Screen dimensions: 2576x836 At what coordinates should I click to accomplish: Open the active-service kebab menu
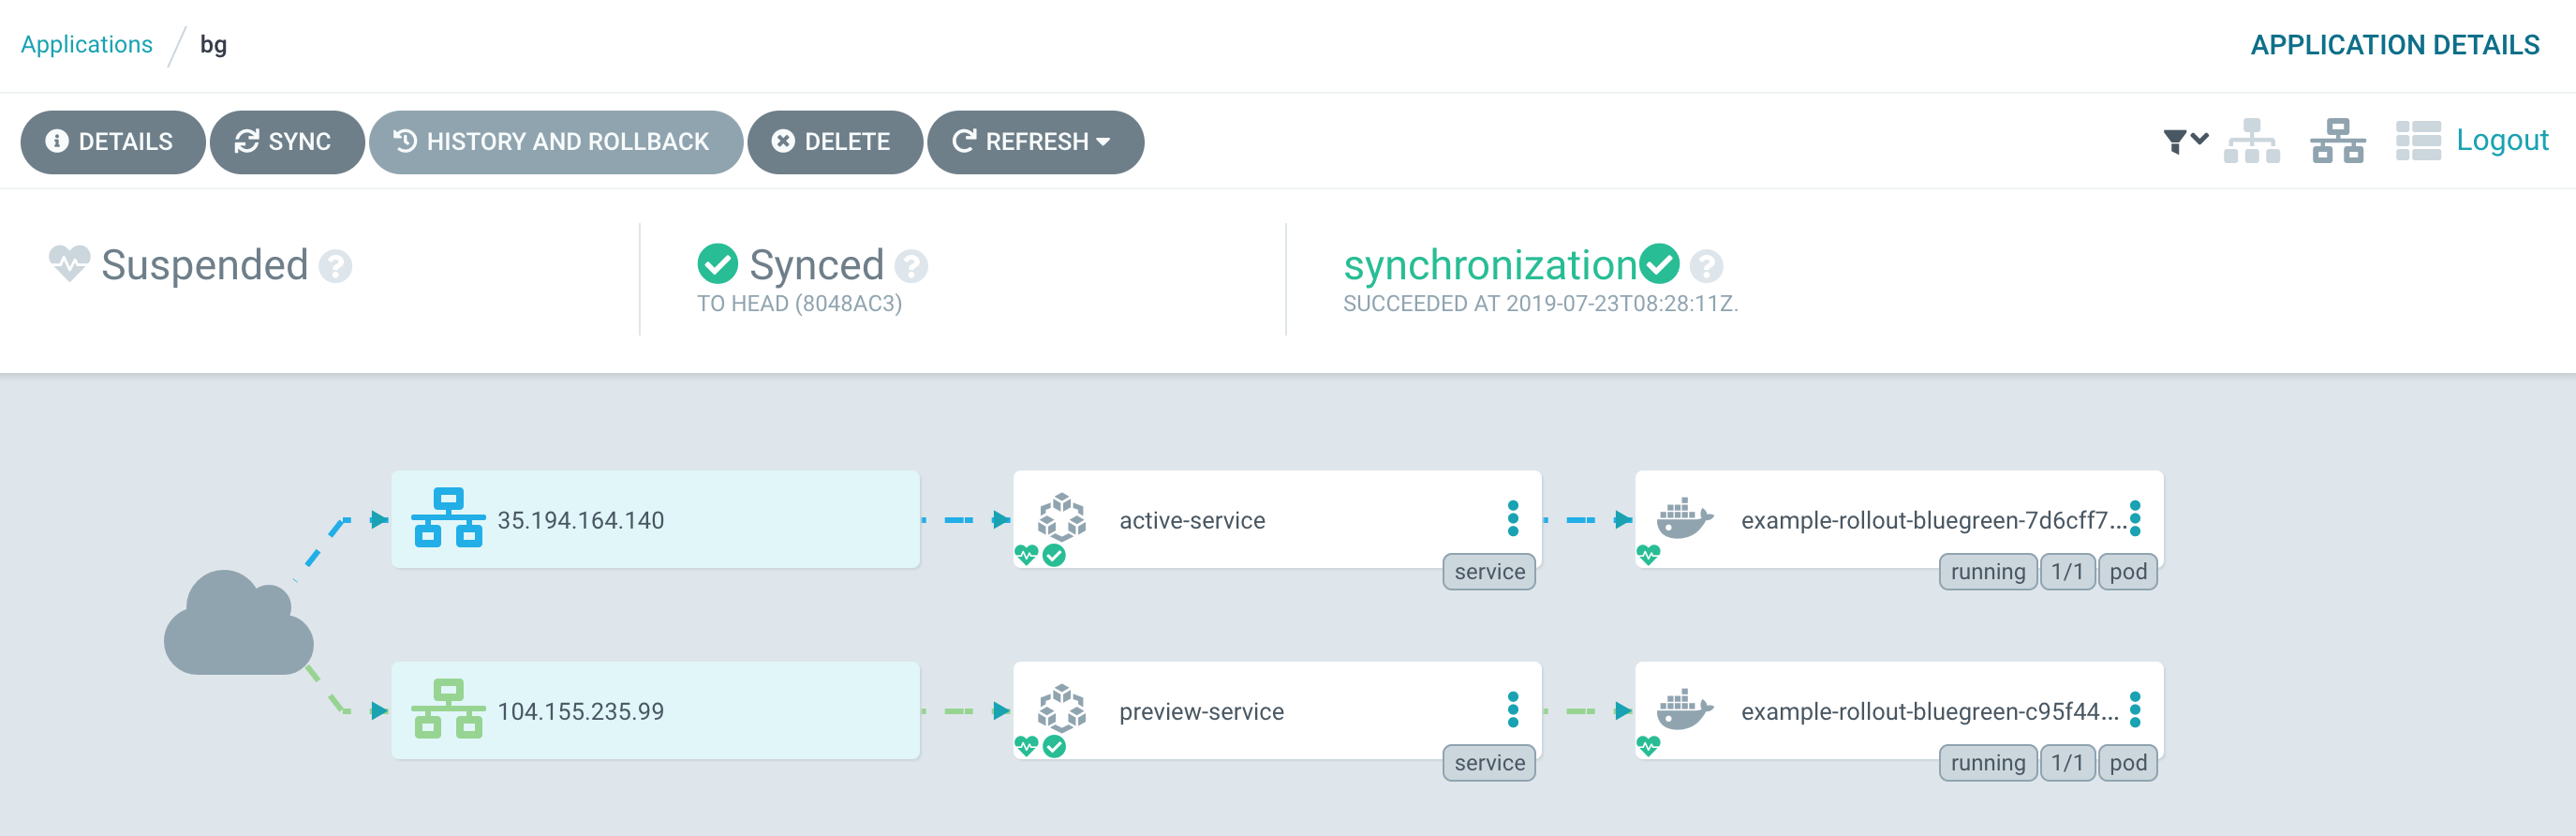tap(1513, 518)
